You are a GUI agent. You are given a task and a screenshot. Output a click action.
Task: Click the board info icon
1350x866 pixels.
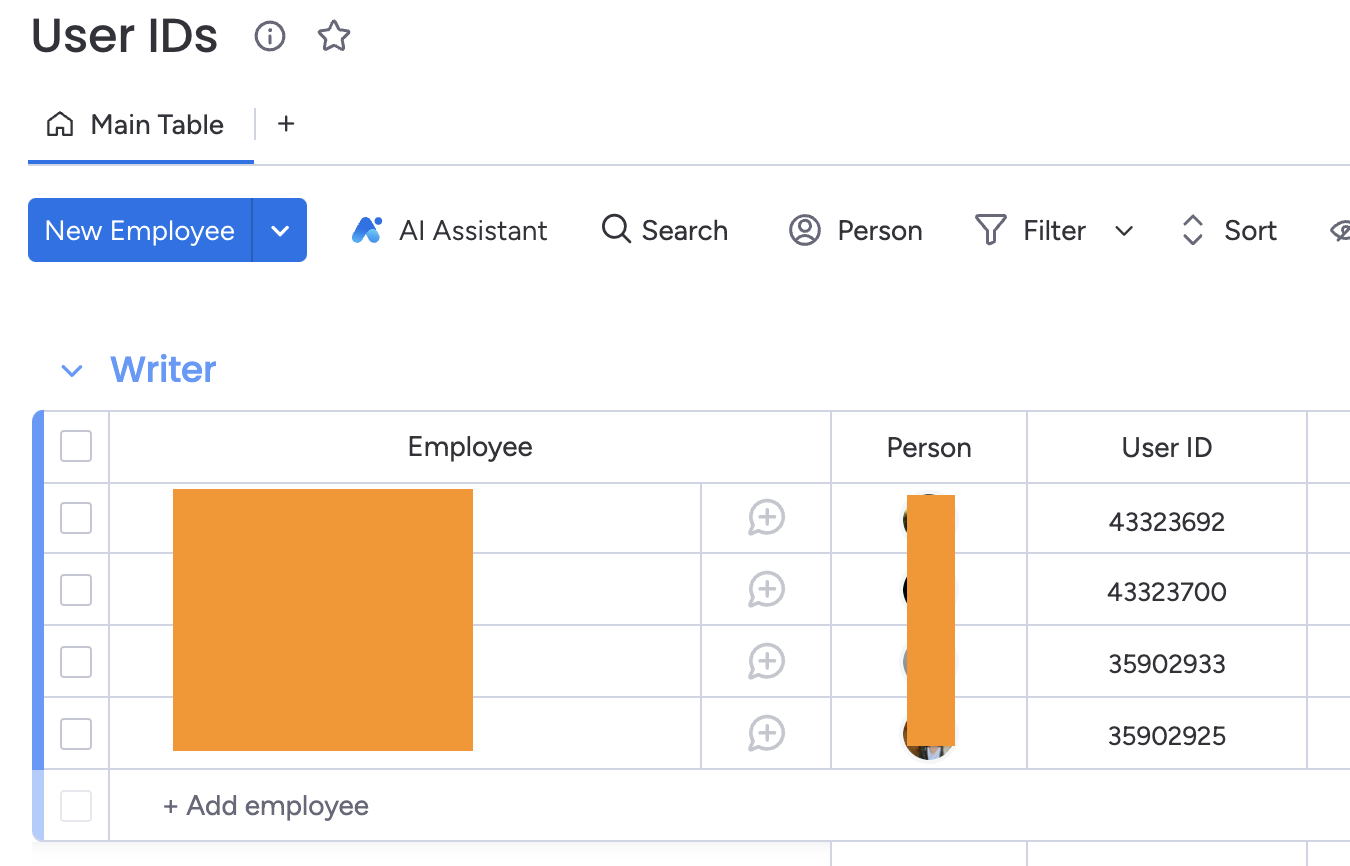tap(270, 37)
